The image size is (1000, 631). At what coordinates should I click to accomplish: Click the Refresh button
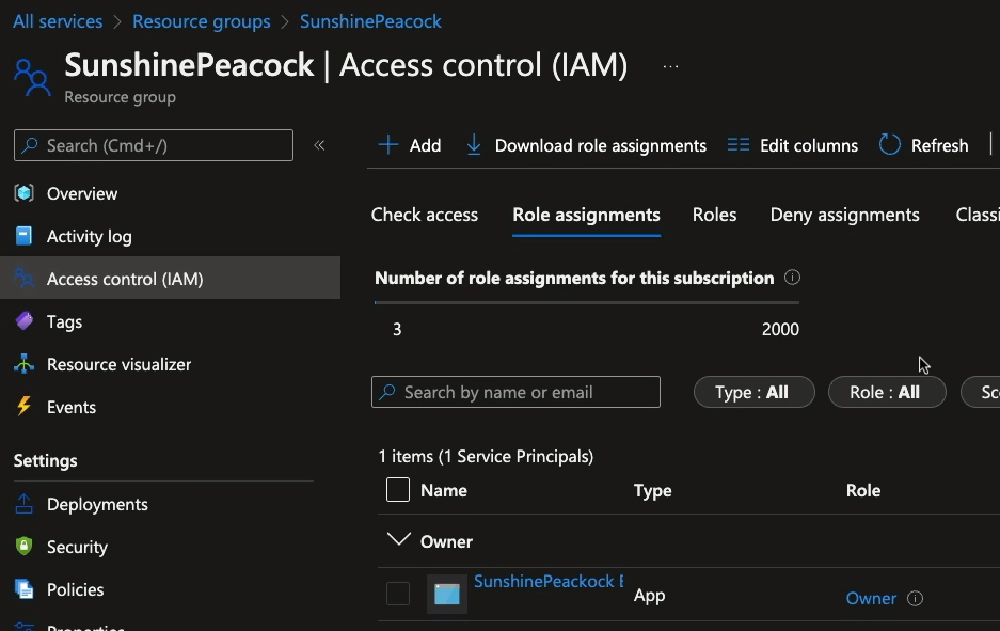pyautogui.click(x=923, y=145)
